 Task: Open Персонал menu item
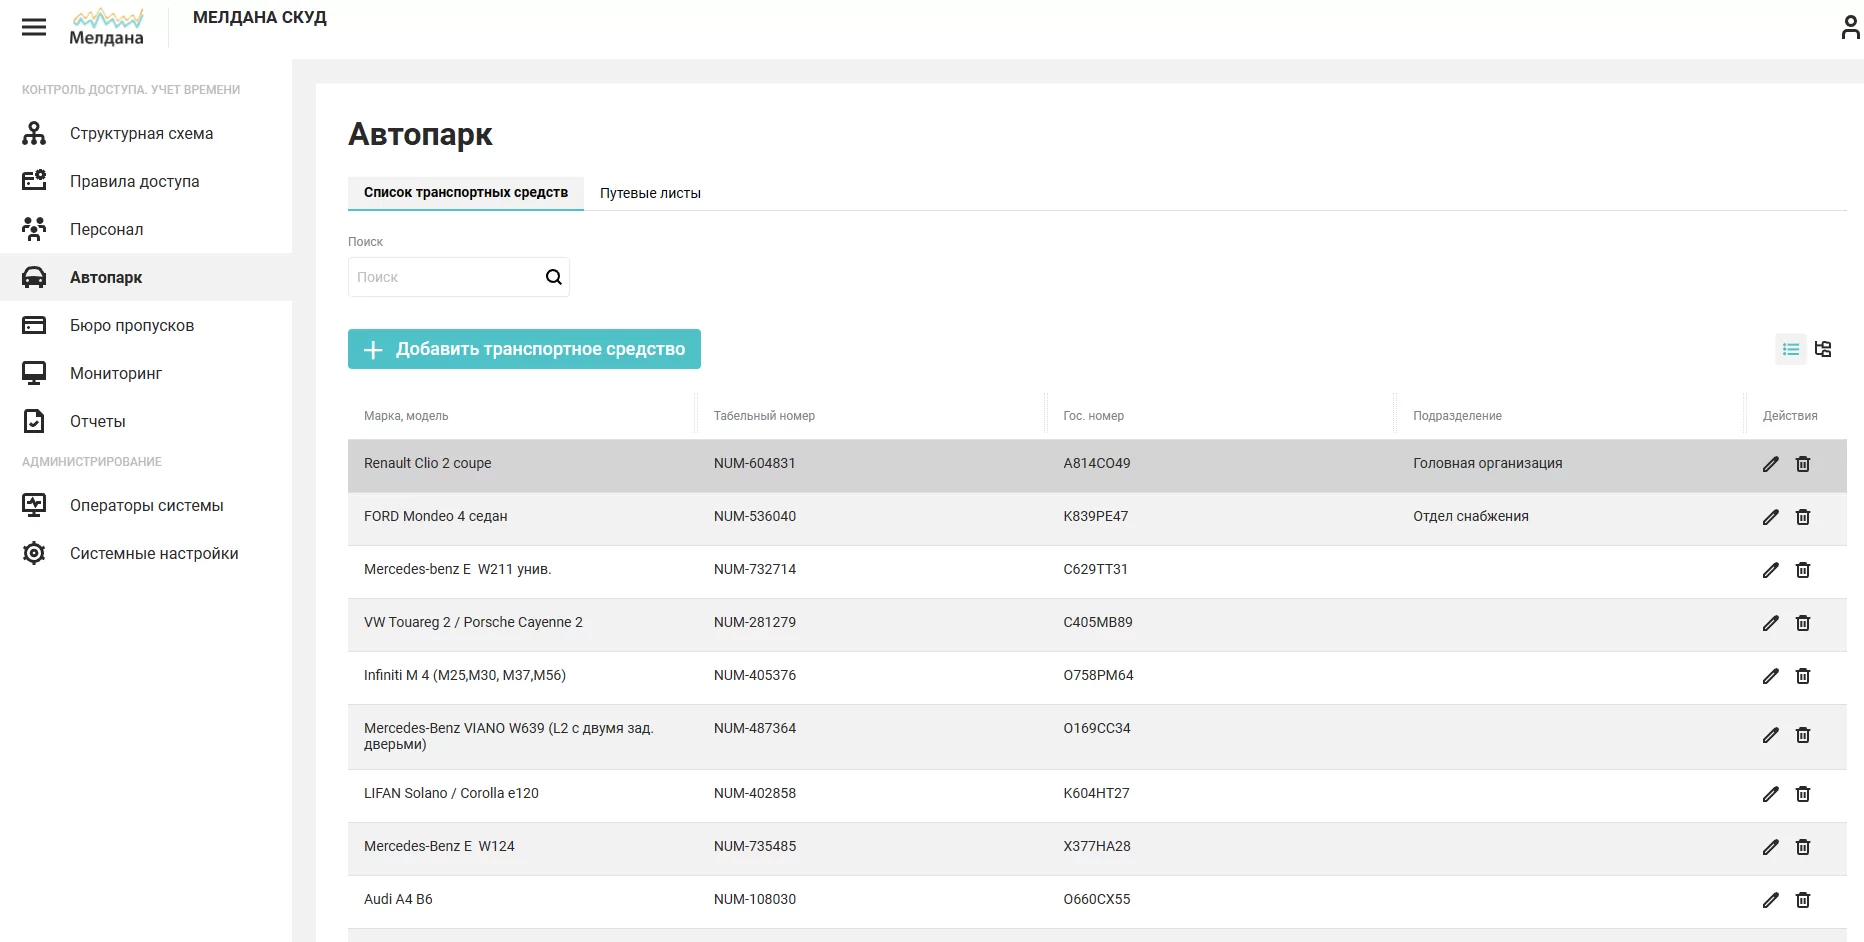click(x=146, y=229)
